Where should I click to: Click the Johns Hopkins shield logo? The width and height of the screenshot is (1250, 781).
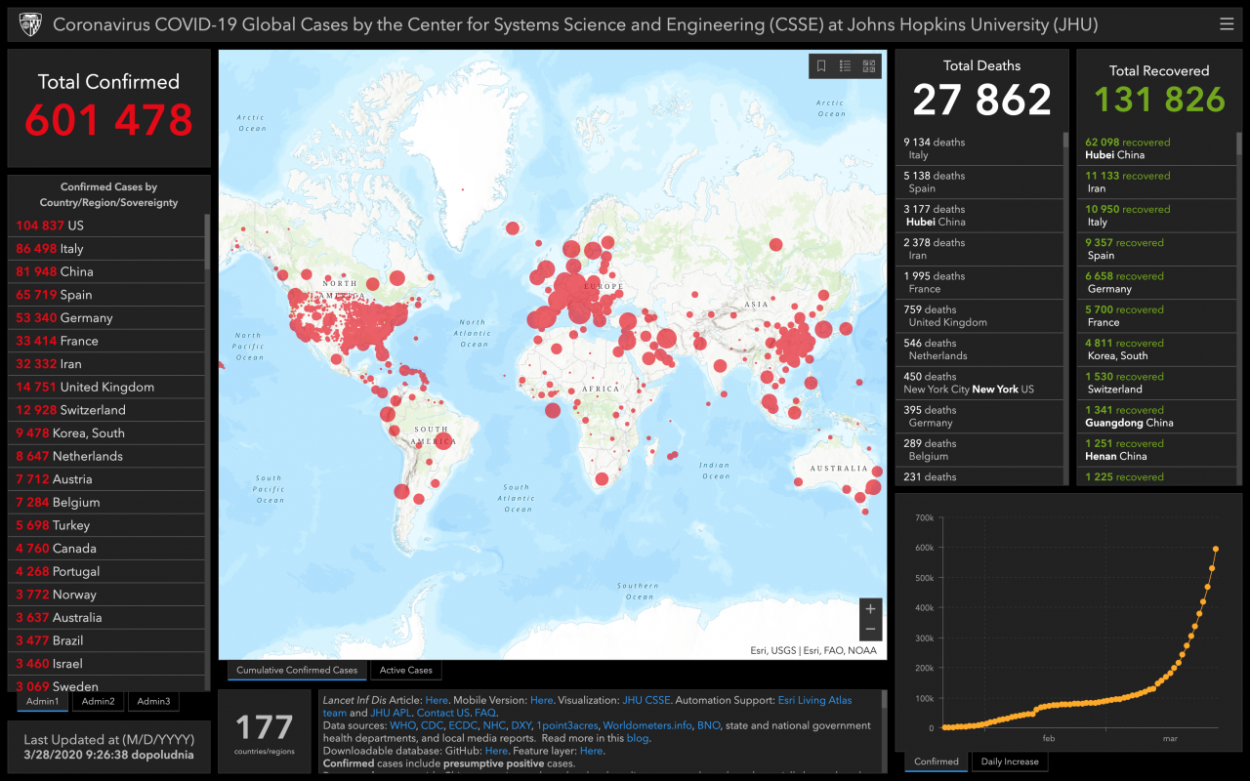[x=30, y=24]
